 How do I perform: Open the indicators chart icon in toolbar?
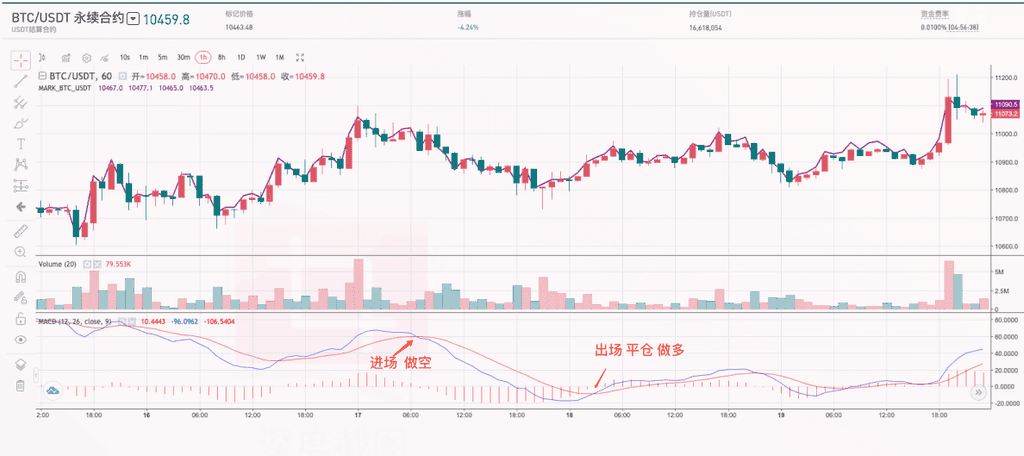tap(66, 58)
